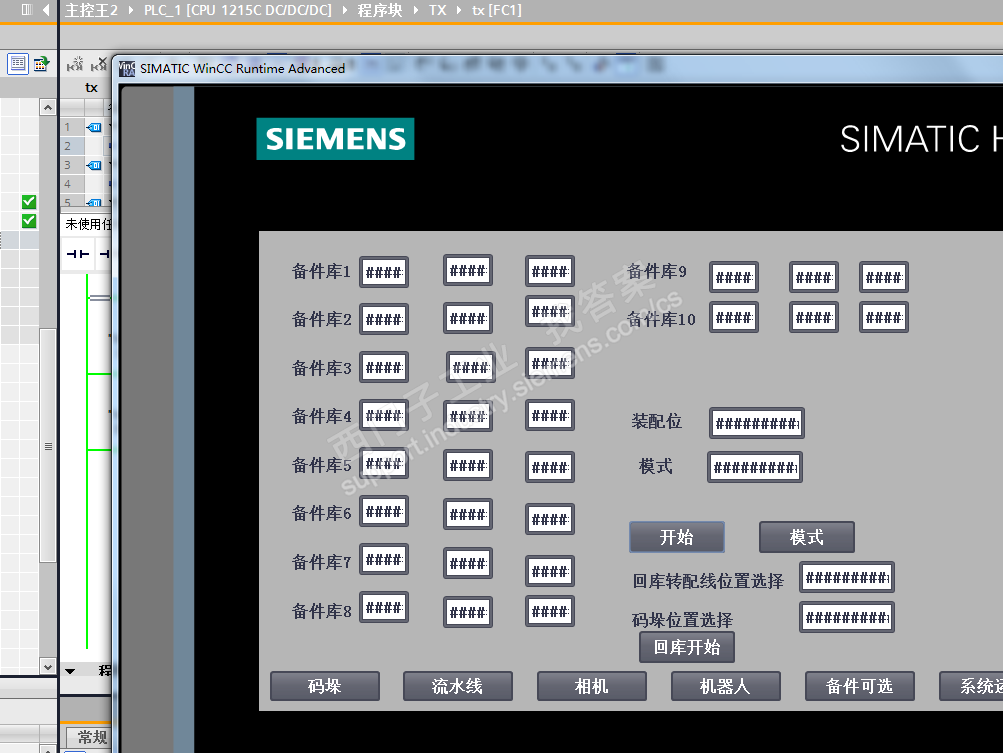The height and width of the screenshot is (753, 1003).
Task: Click the 模式 button
Action: [x=807, y=537]
